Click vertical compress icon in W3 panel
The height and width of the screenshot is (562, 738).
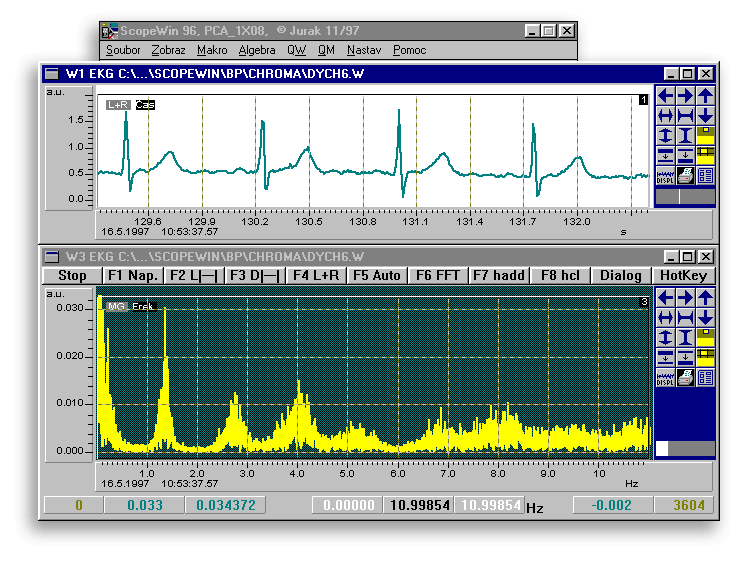coord(665,337)
